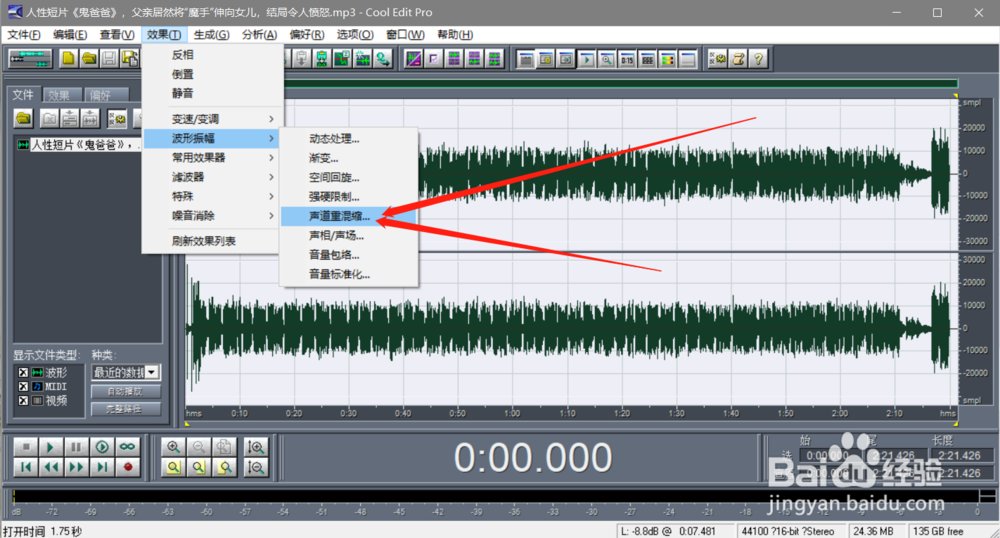Switch to multitrack view toolbar icon
Screen dimensions: 1000x538
(30, 59)
